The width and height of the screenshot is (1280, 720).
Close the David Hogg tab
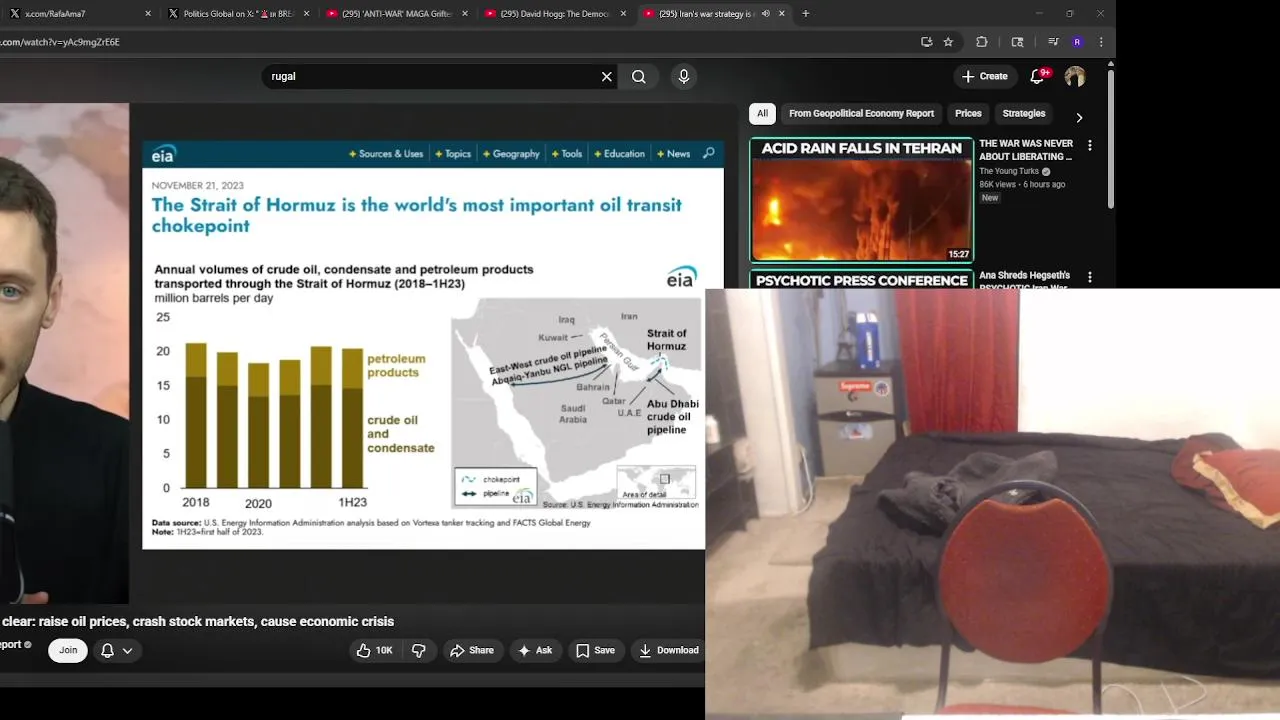623,14
